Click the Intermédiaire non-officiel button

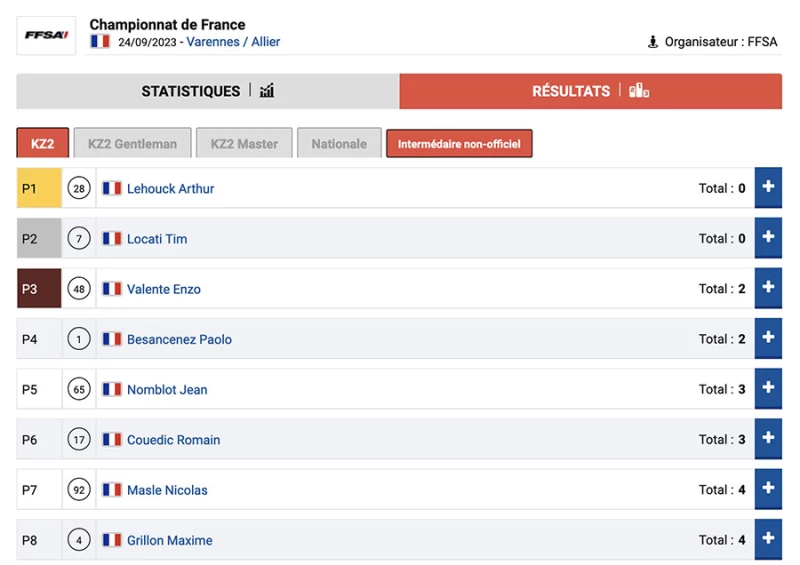click(x=460, y=144)
